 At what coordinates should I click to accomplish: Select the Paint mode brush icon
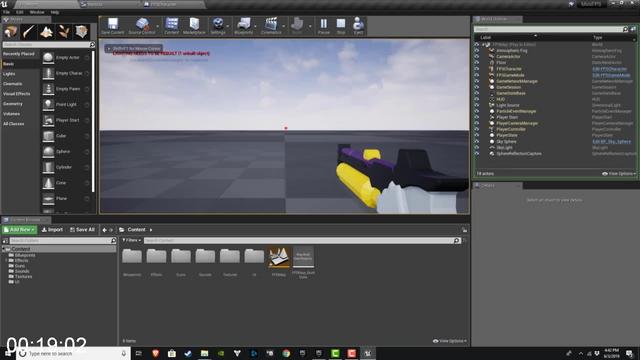[29, 32]
